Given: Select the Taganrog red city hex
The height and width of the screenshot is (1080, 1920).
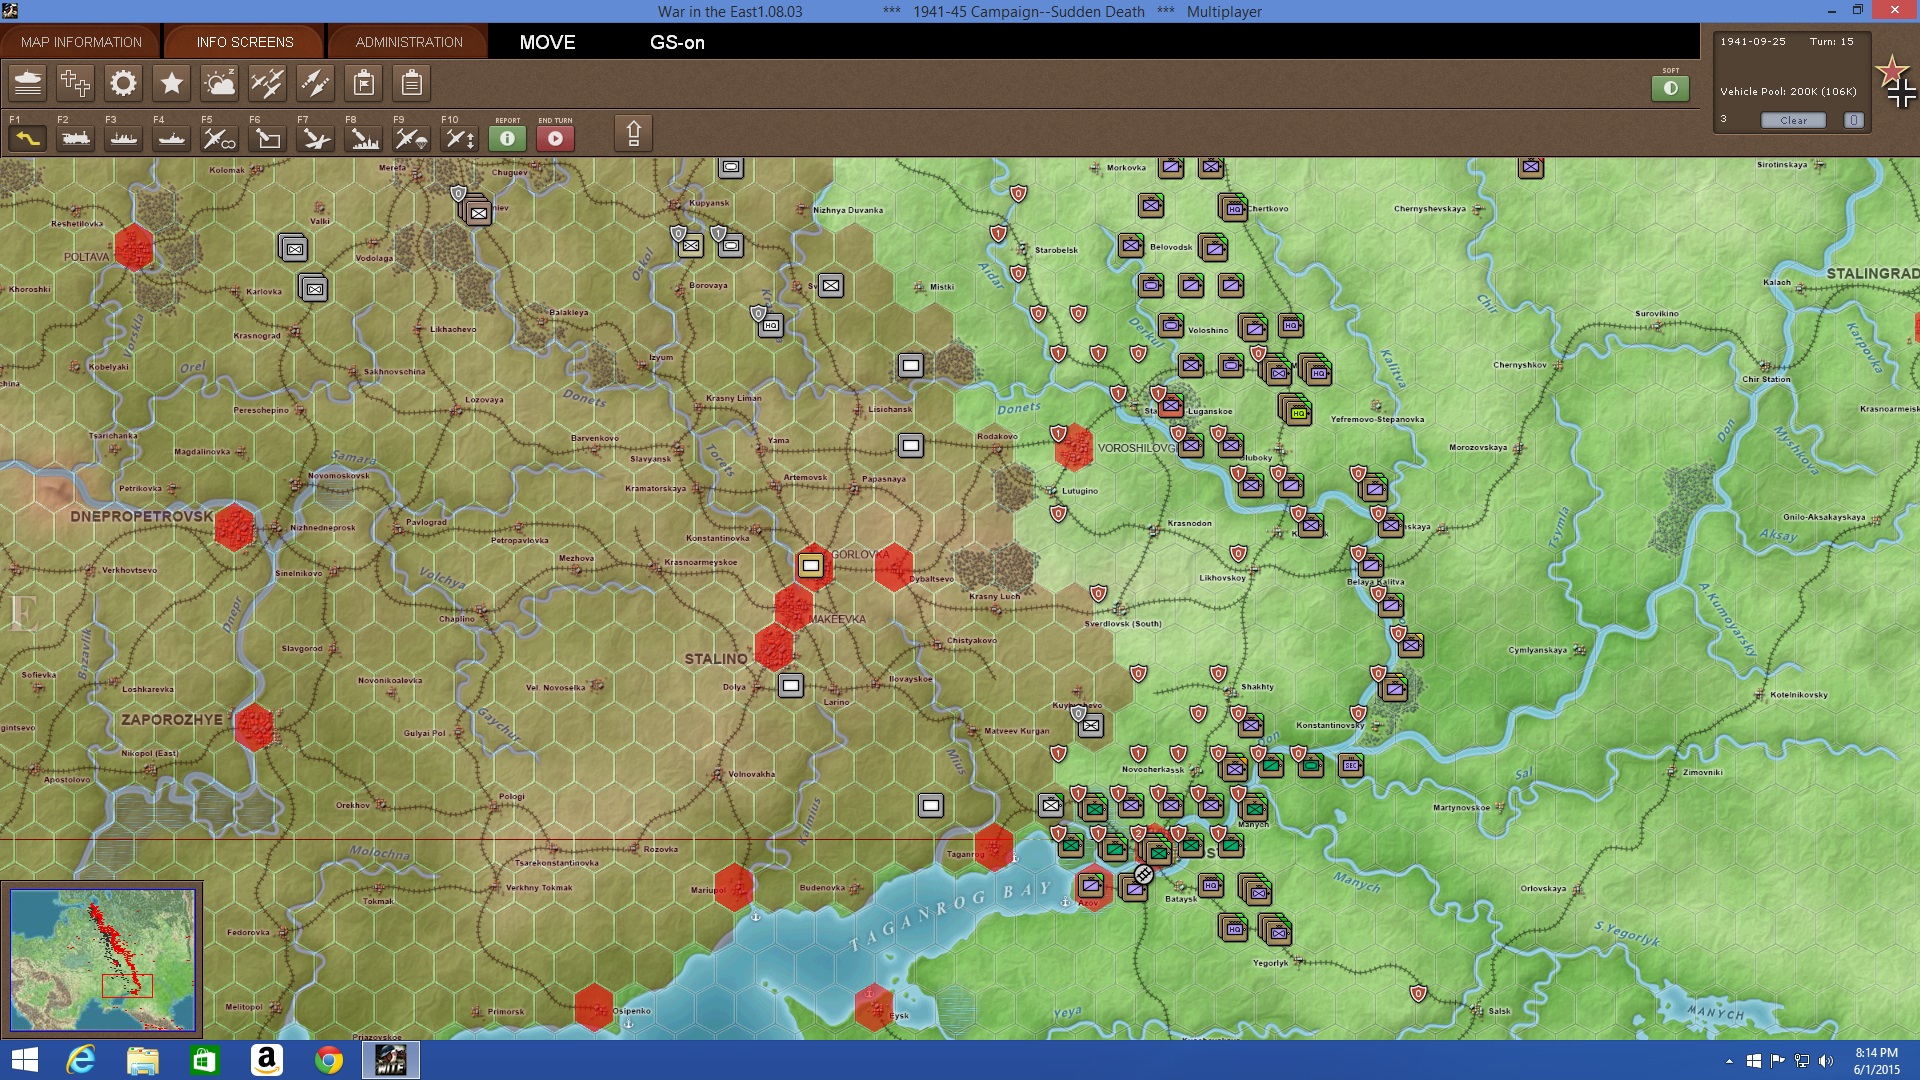Looking at the screenshot, I should [x=994, y=847].
